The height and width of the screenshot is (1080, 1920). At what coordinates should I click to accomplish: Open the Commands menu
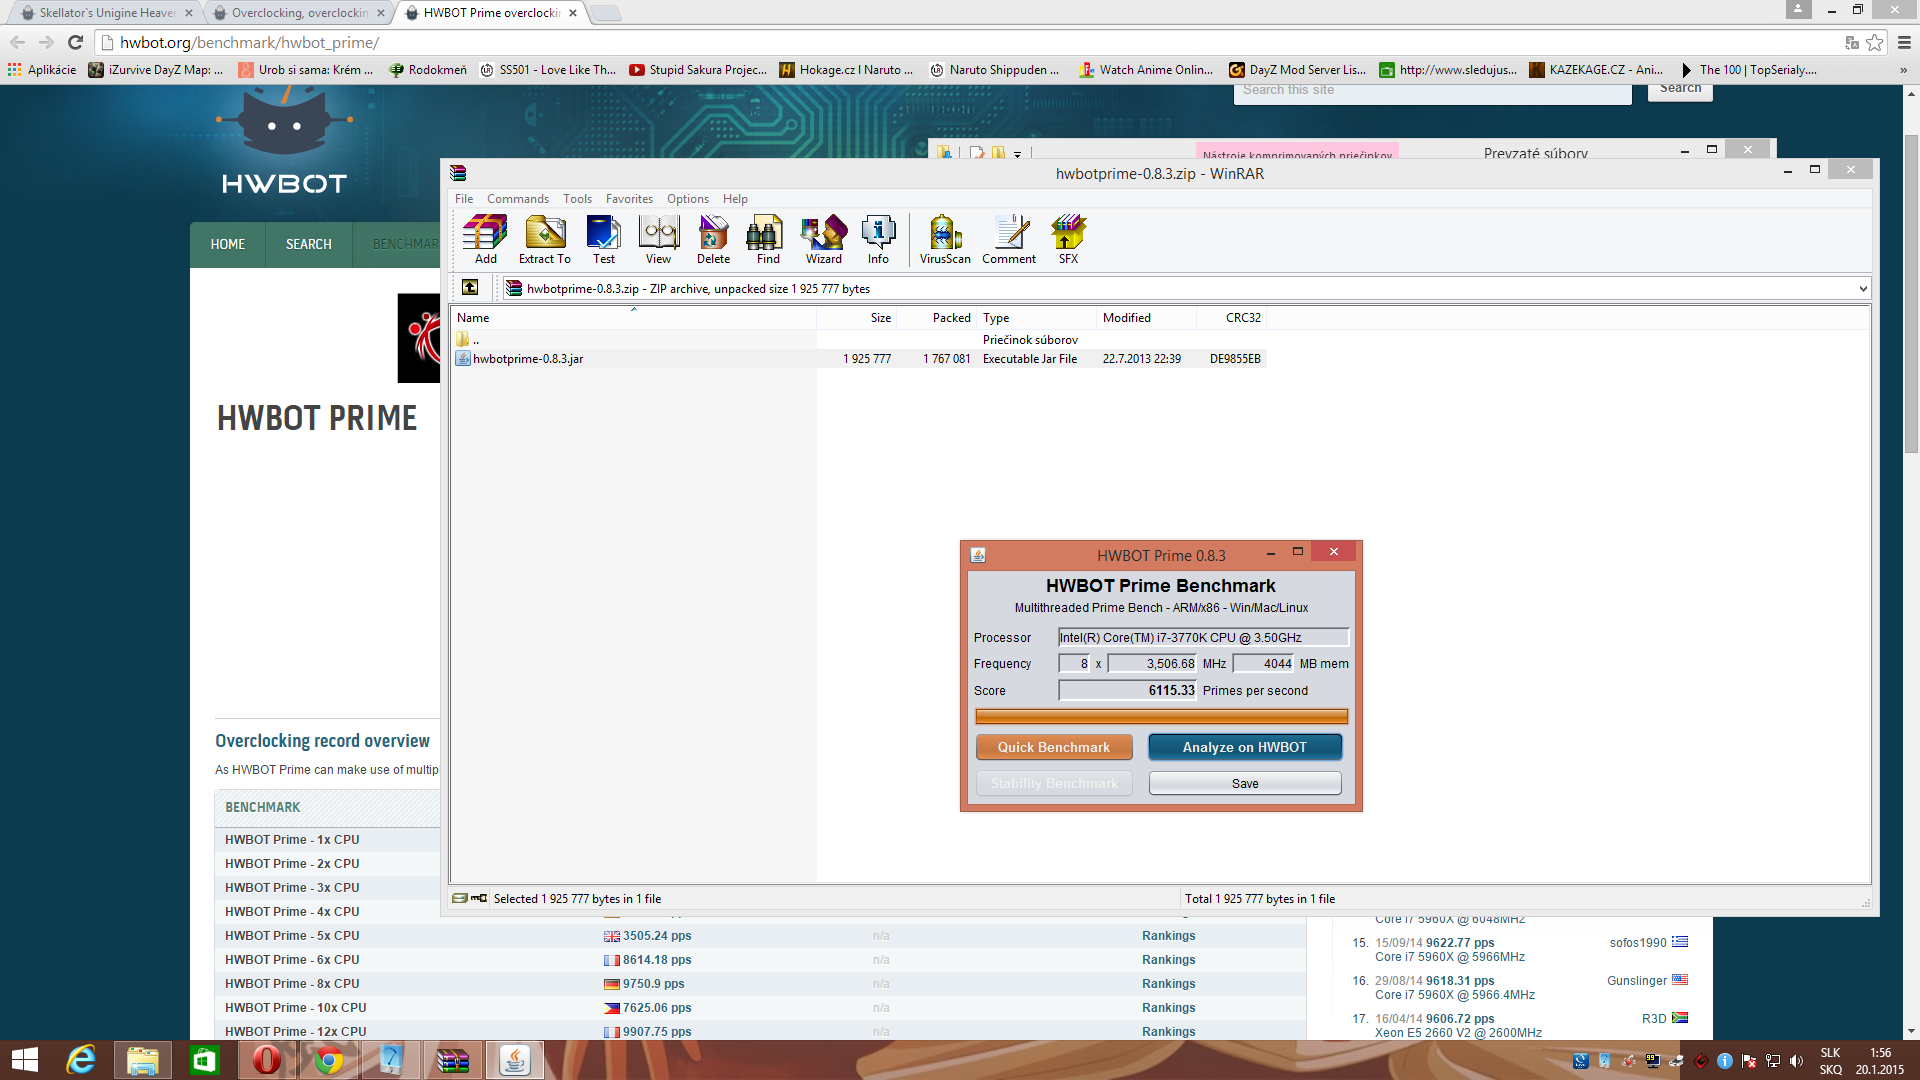518,199
